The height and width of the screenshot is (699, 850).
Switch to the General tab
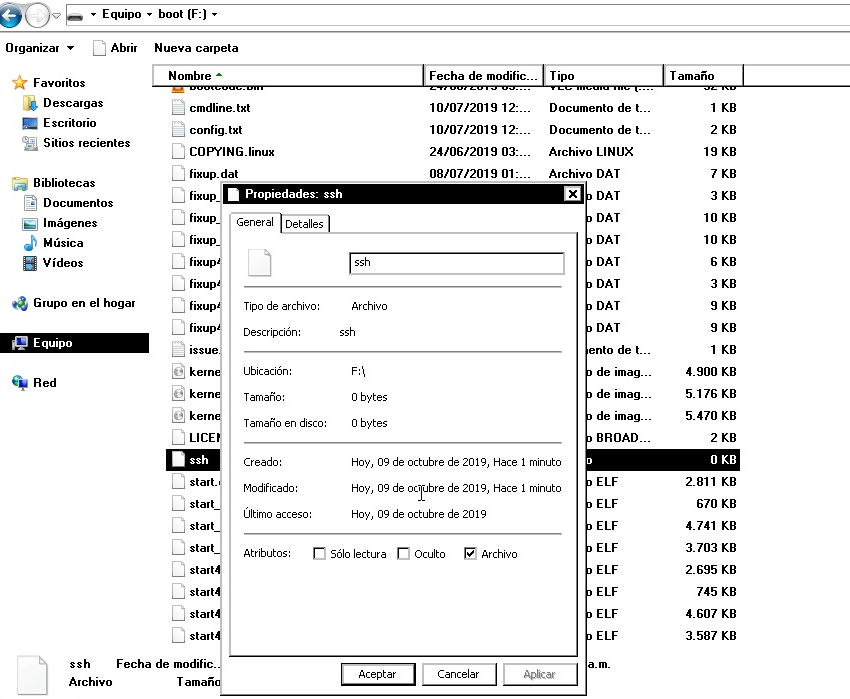[255, 222]
